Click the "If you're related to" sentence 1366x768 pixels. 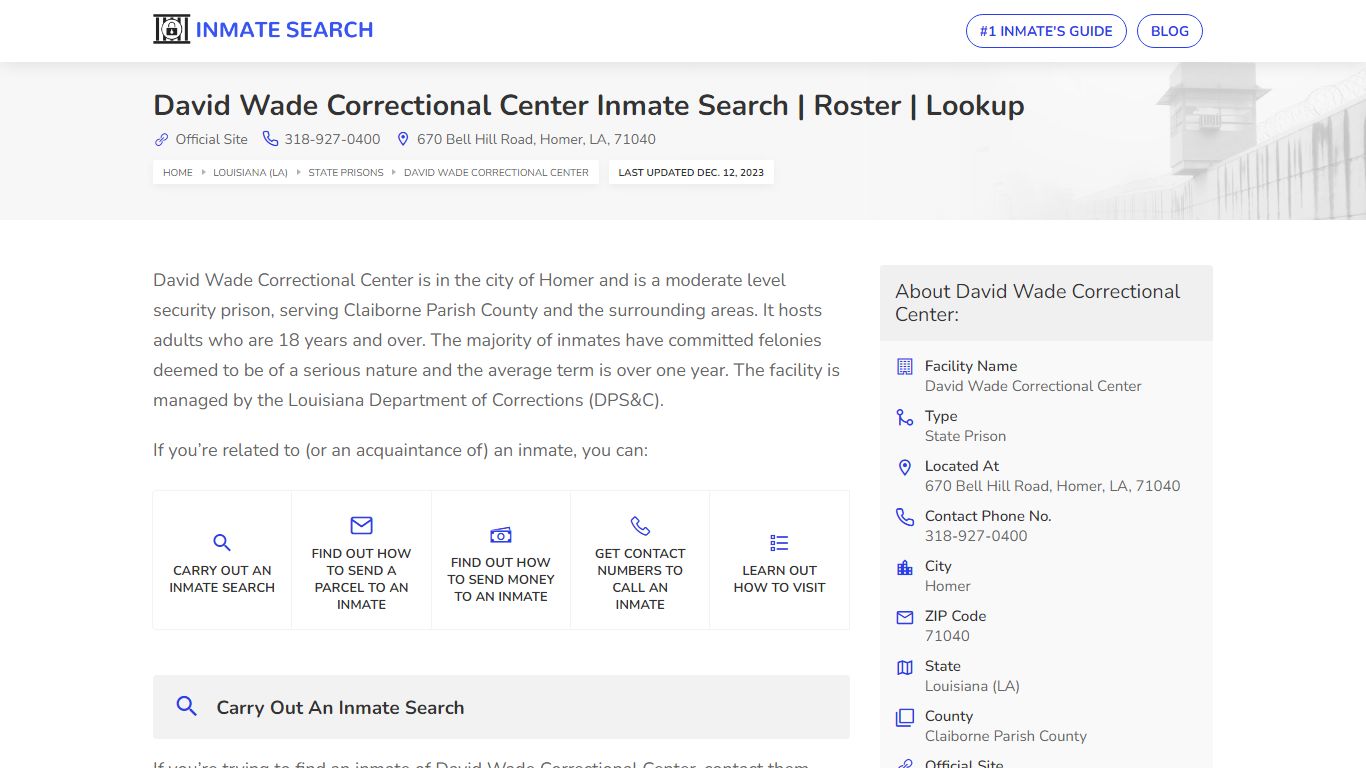pos(400,450)
